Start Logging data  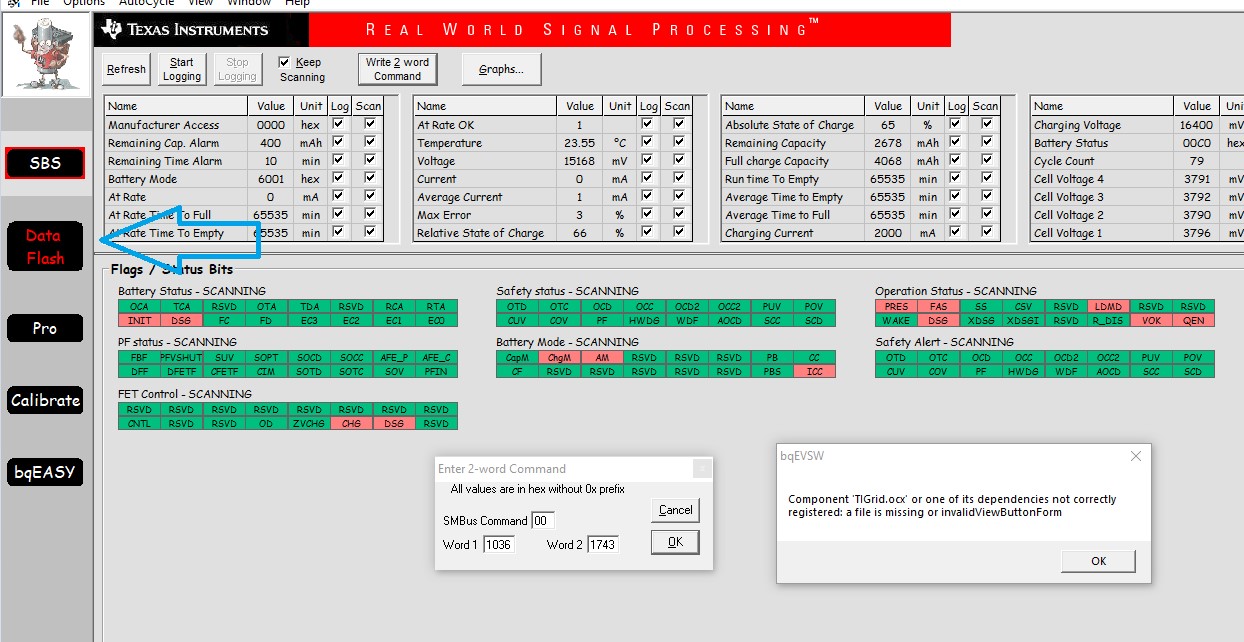point(182,69)
